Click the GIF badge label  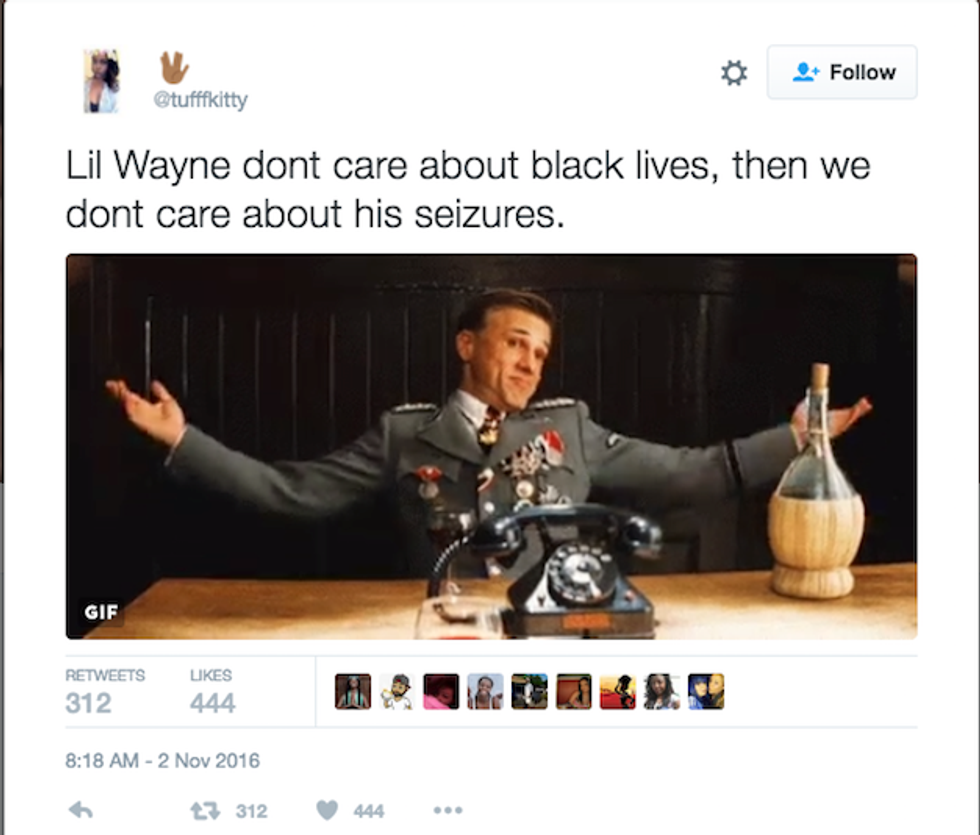coord(101,612)
